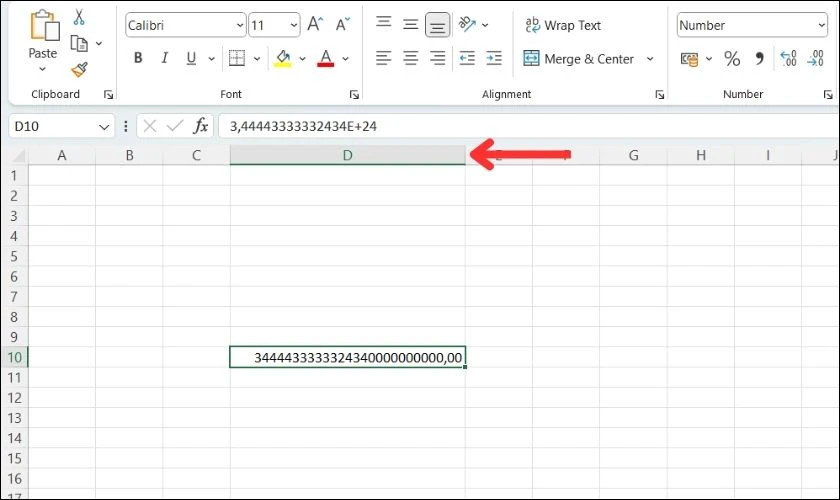Image resolution: width=840 pixels, height=500 pixels.
Task: Select Bottom Align icon
Action: click(x=438, y=25)
